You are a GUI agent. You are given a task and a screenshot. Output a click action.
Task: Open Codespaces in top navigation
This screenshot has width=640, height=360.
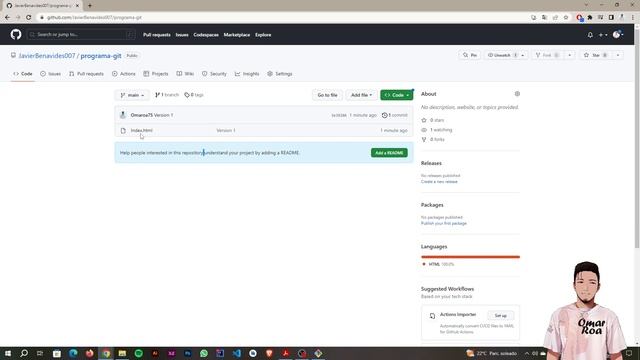point(206,35)
